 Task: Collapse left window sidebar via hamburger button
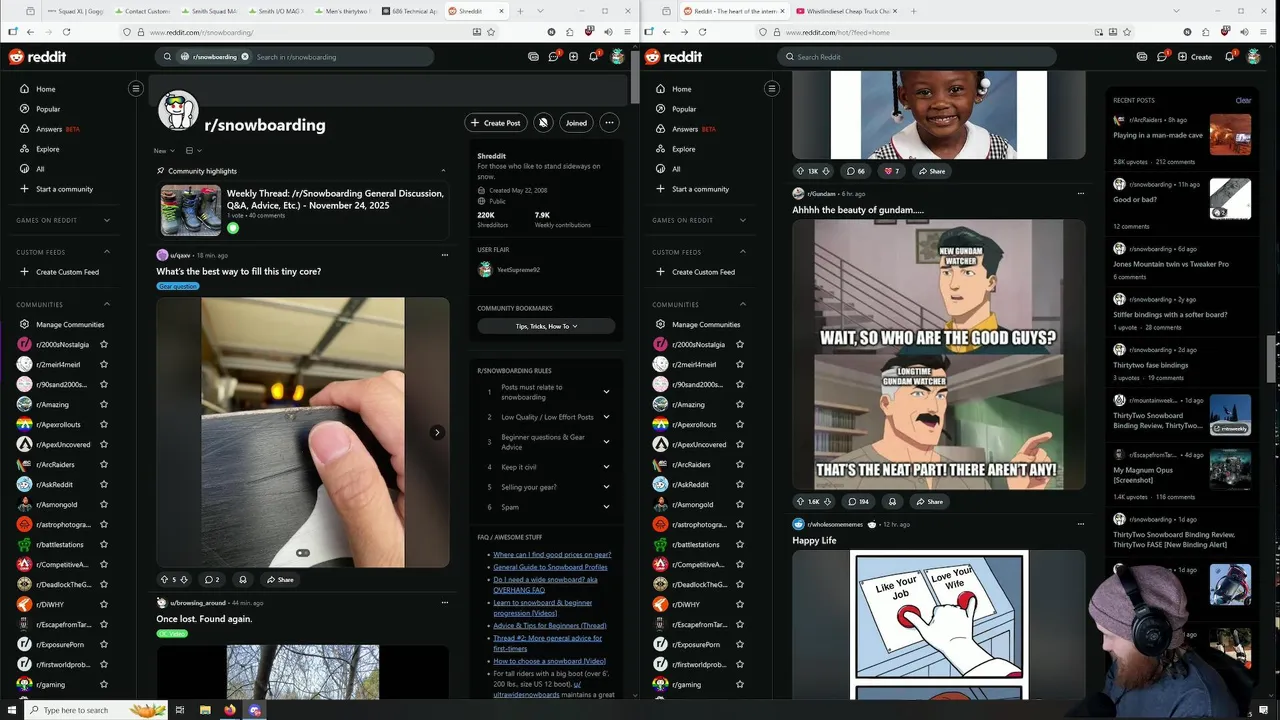[x=136, y=89]
